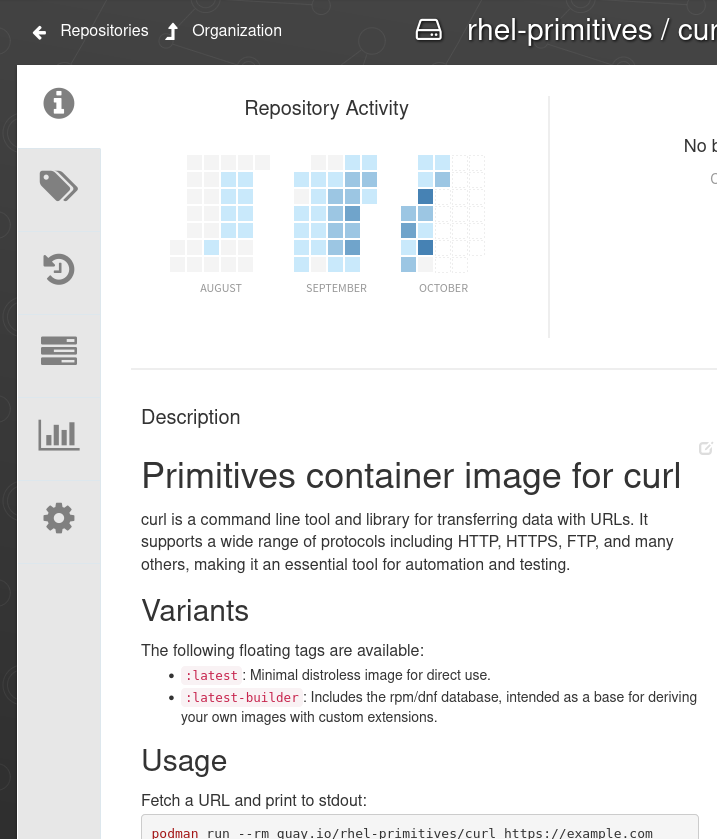Navigate to the Organization page
This screenshot has width=717, height=839.
coord(236,31)
